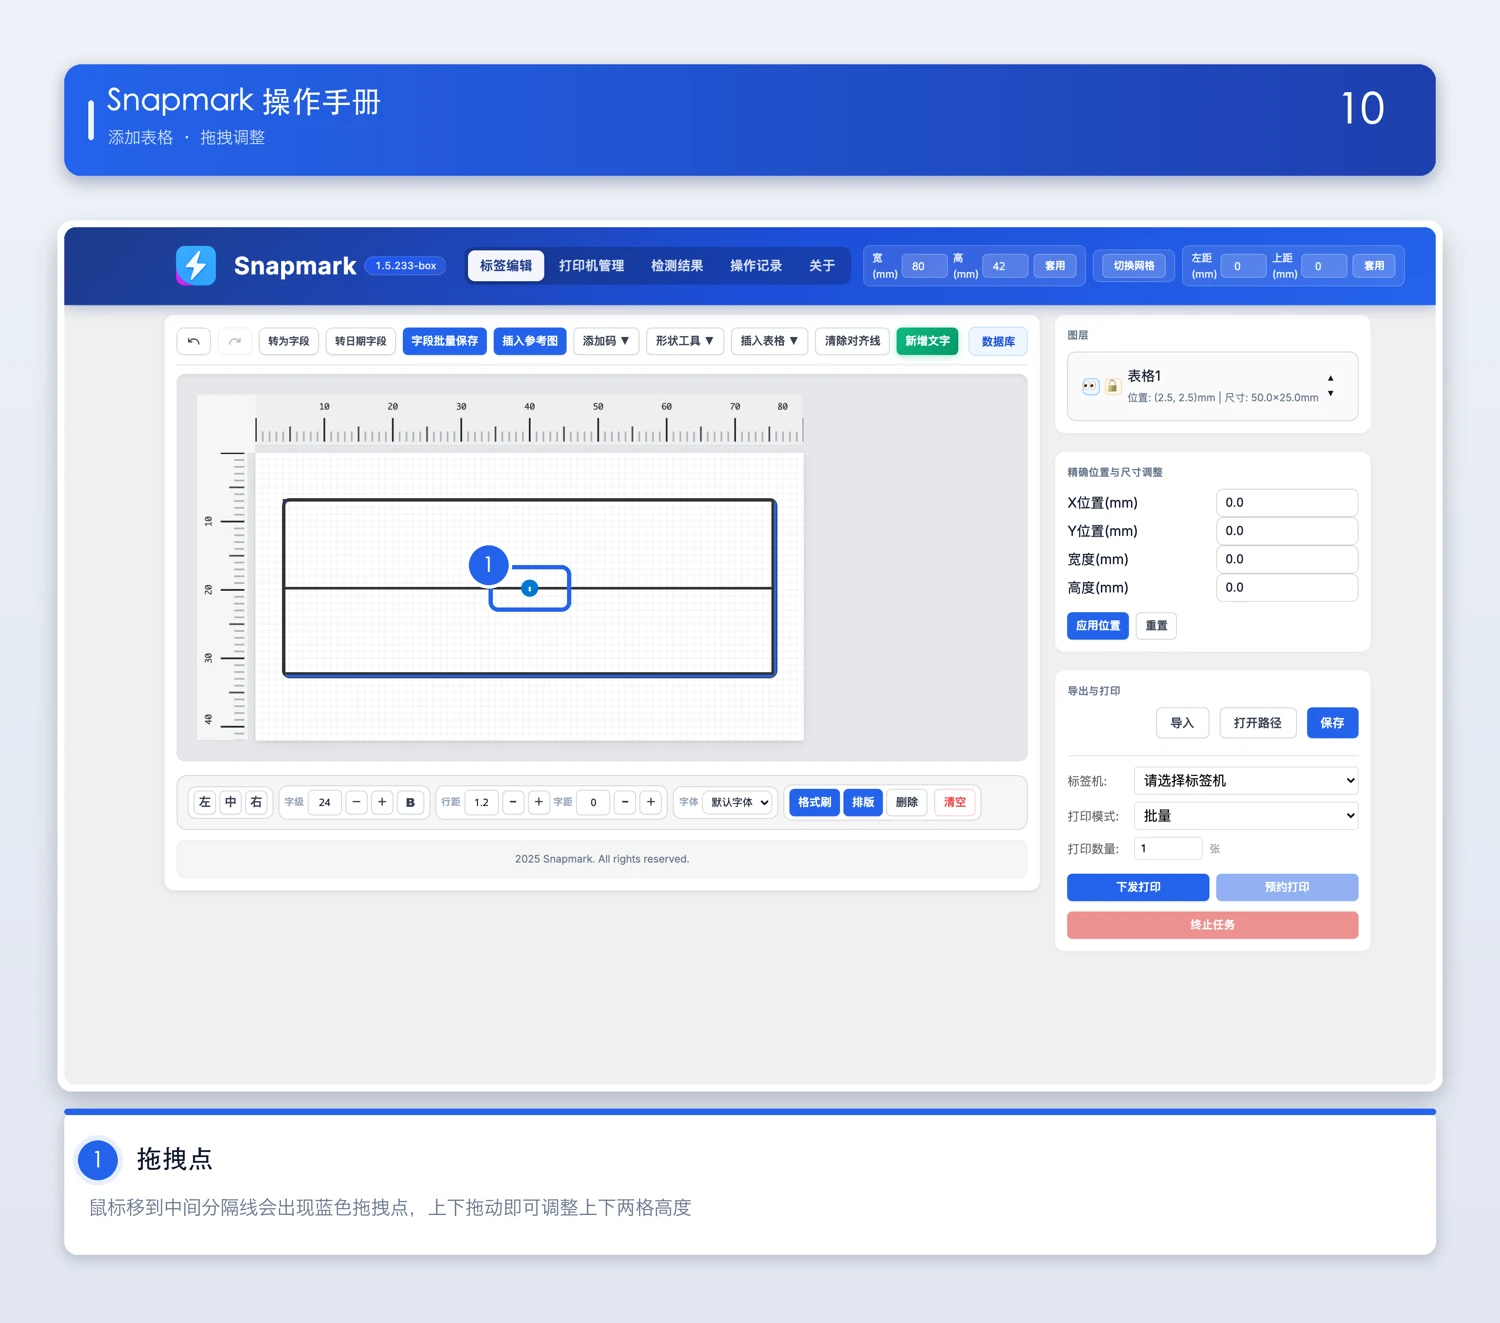This screenshot has width=1500, height=1323.
Task: Click 应用位置 button
Action: point(1098,626)
